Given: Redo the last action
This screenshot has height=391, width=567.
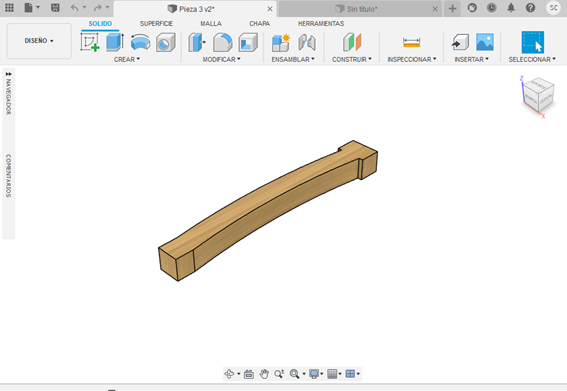Looking at the screenshot, I should (97, 8).
